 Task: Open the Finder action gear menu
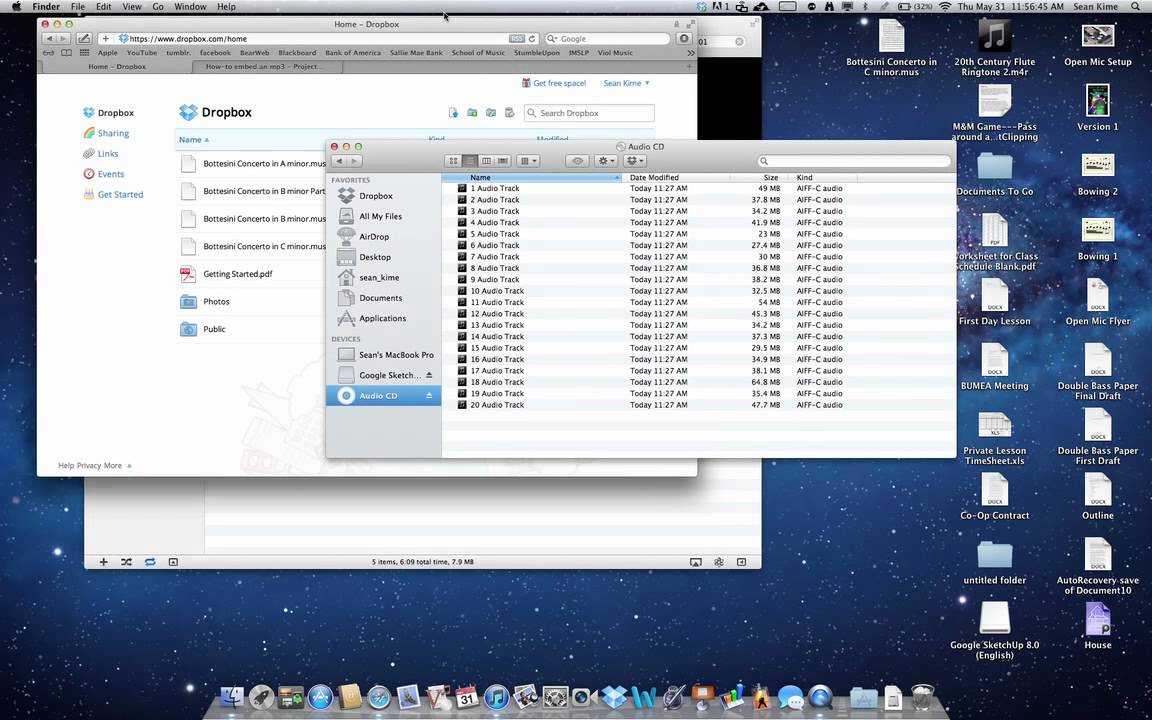(606, 161)
